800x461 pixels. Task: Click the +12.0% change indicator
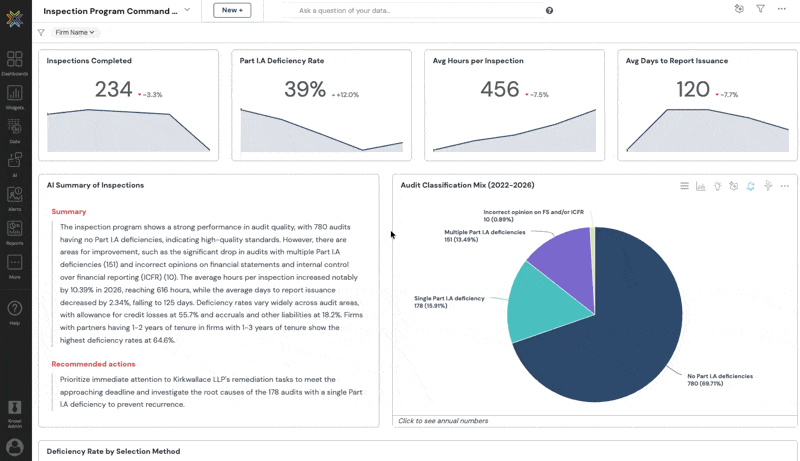[x=345, y=95]
